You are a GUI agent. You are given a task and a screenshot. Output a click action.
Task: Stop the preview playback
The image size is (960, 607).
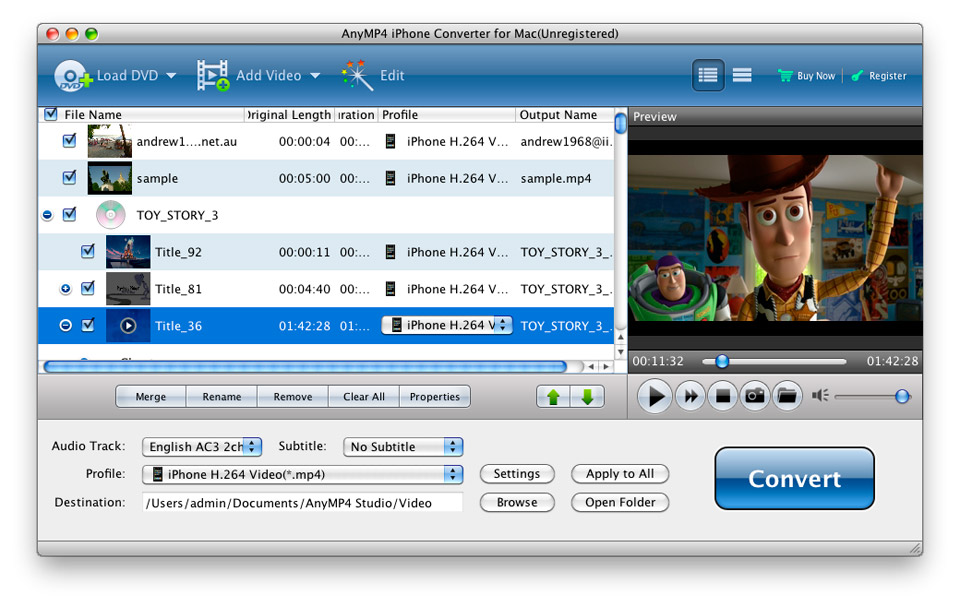[722, 396]
